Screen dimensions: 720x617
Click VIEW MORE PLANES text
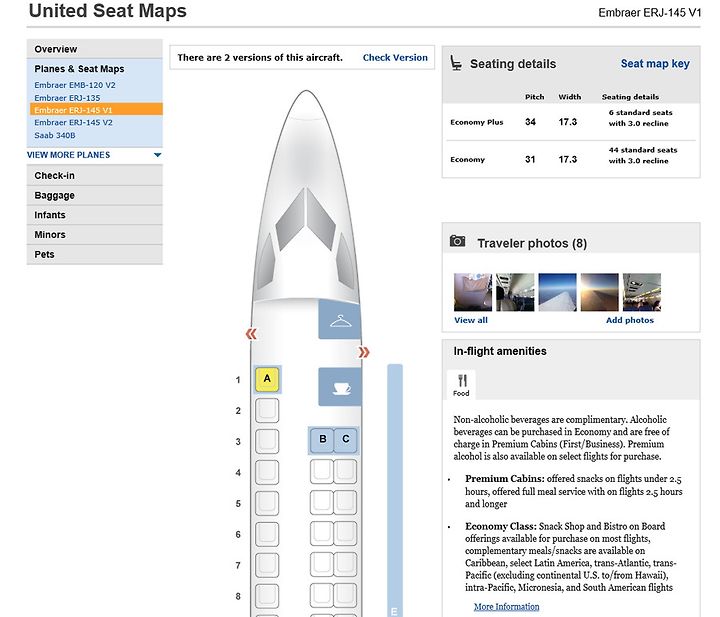click(x=68, y=155)
